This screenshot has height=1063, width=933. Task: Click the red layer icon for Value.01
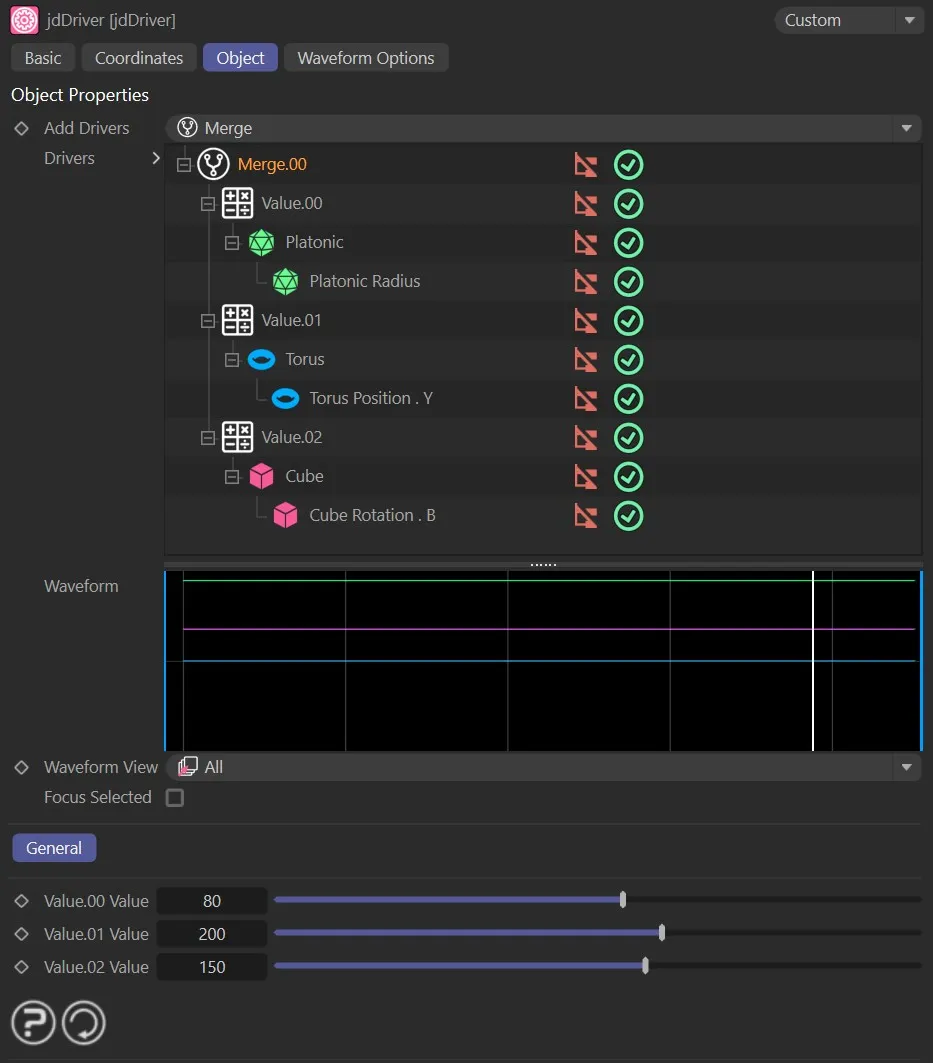click(586, 321)
